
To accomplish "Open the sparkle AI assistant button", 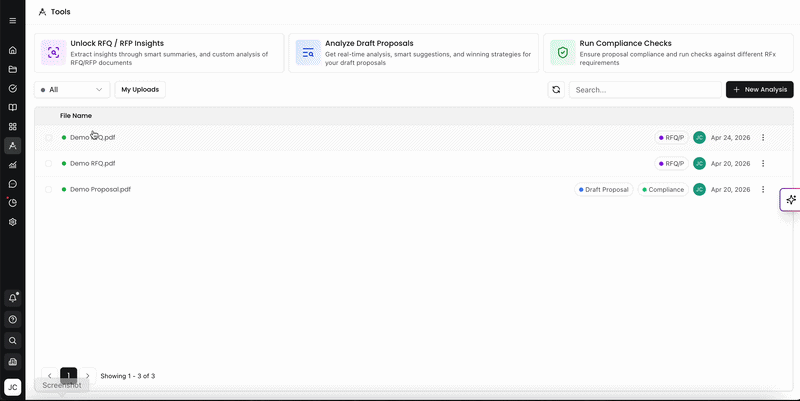I will click(791, 199).
